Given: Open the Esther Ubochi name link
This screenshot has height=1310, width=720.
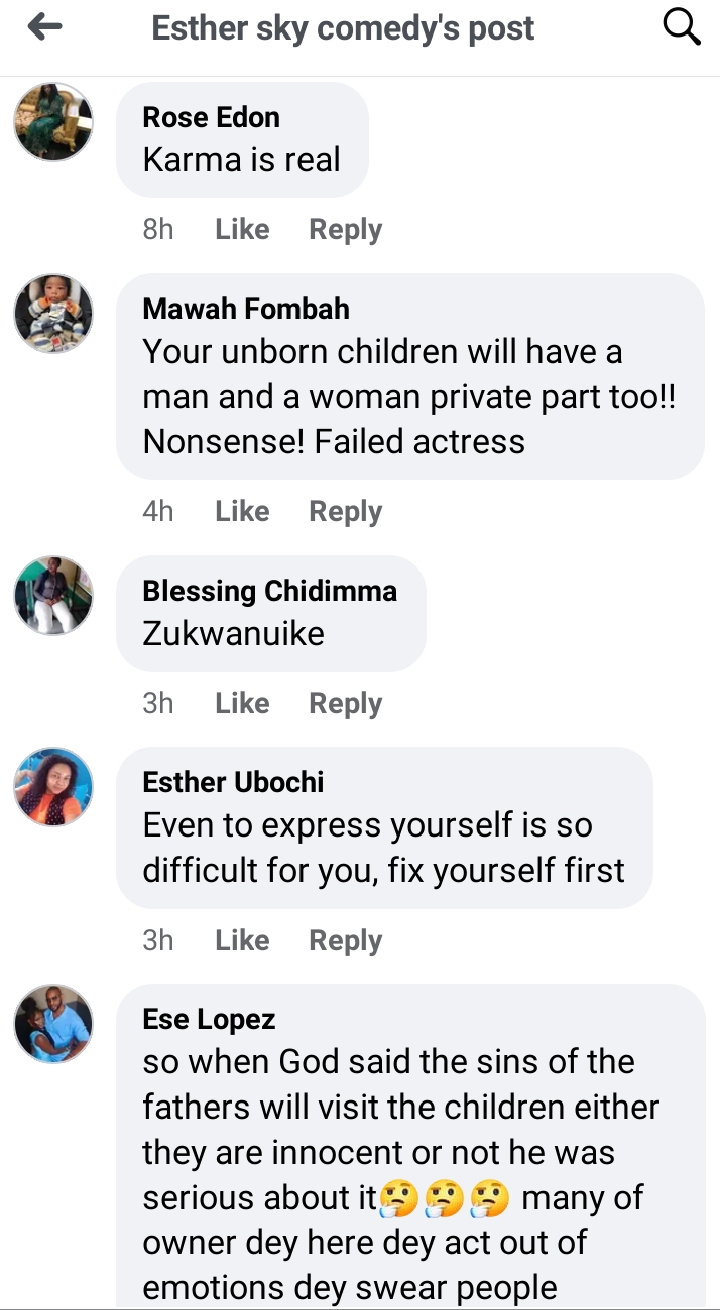Looking at the screenshot, I should pos(233,782).
